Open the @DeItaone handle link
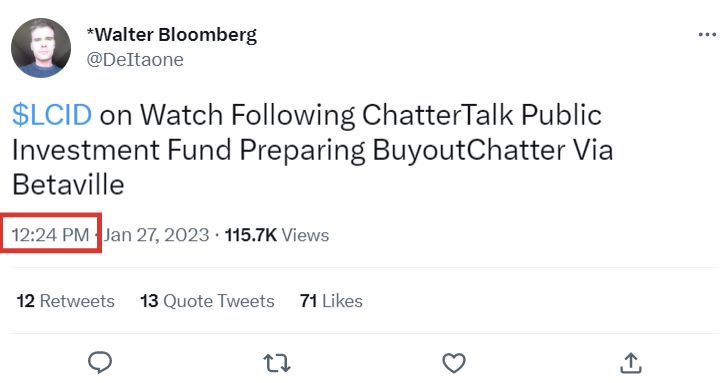The height and width of the screenshot is (383, 726). click(135, 60)
